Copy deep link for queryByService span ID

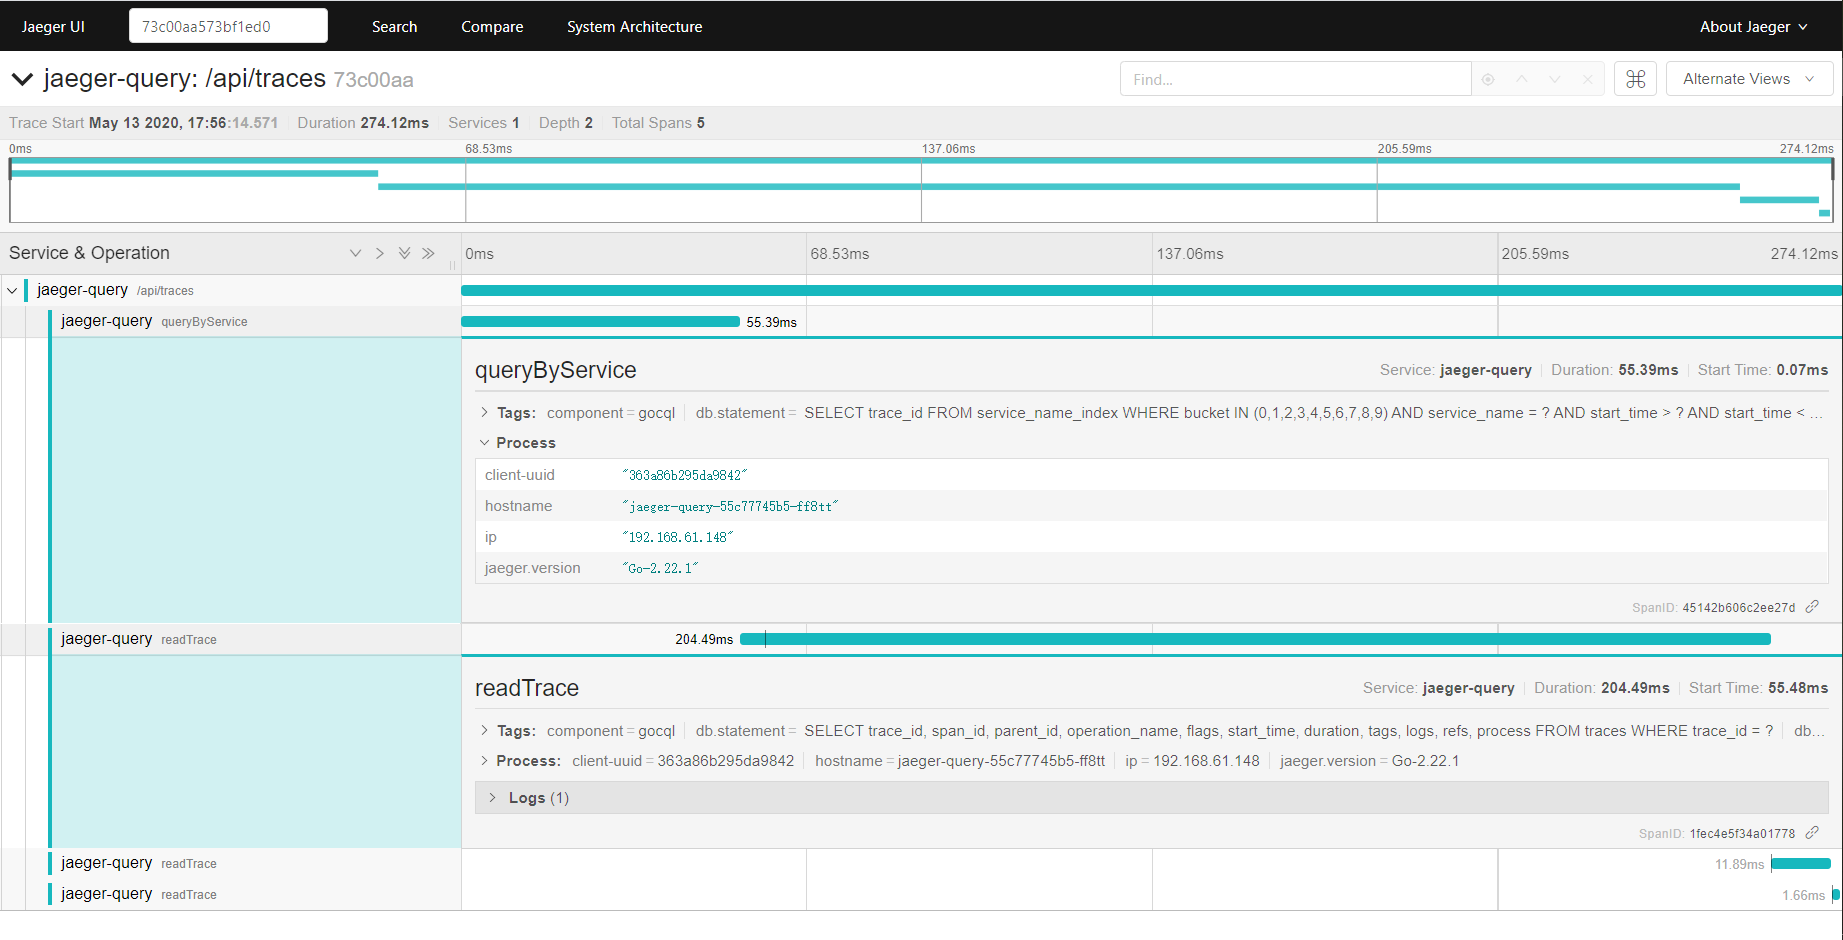[x=1812, y=607]
